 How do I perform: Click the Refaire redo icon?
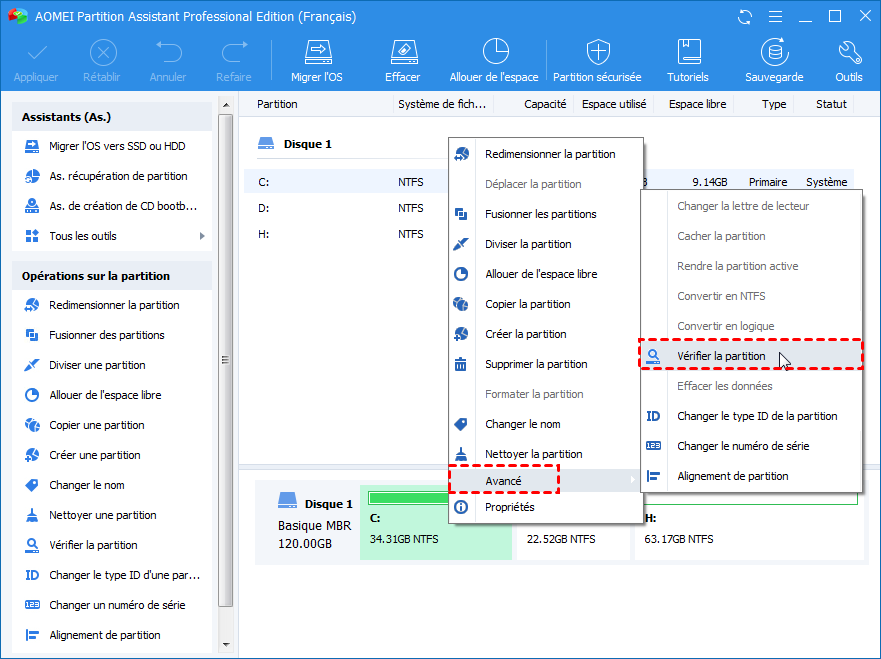point(234,53)
